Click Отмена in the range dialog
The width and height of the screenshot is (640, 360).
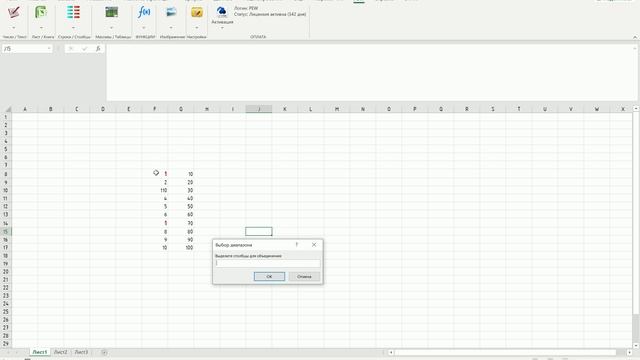pos(304,277)
